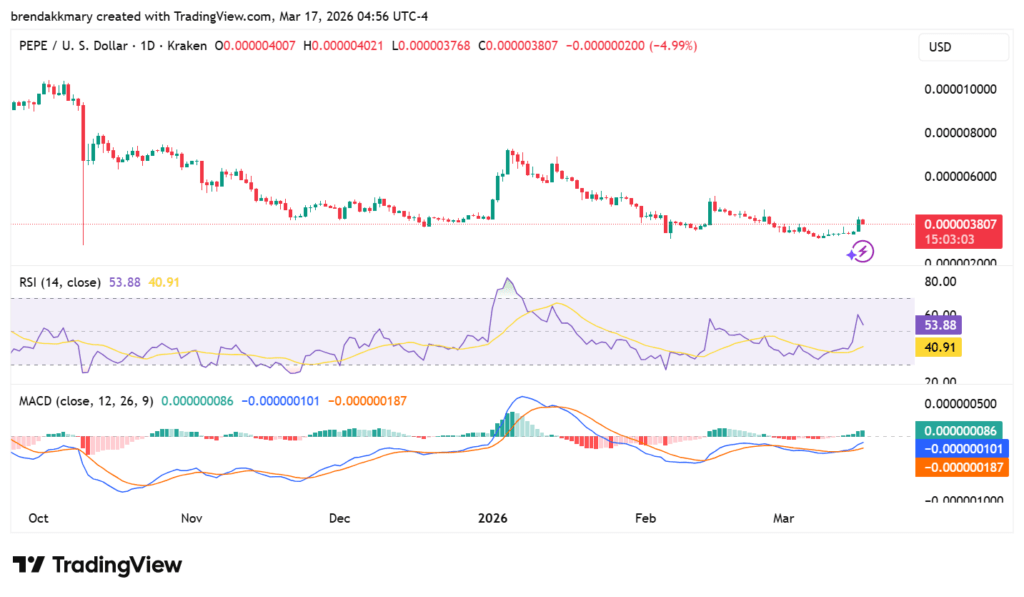
Task: Toggle the Kraken exchange label
Action: coord(186,46)
